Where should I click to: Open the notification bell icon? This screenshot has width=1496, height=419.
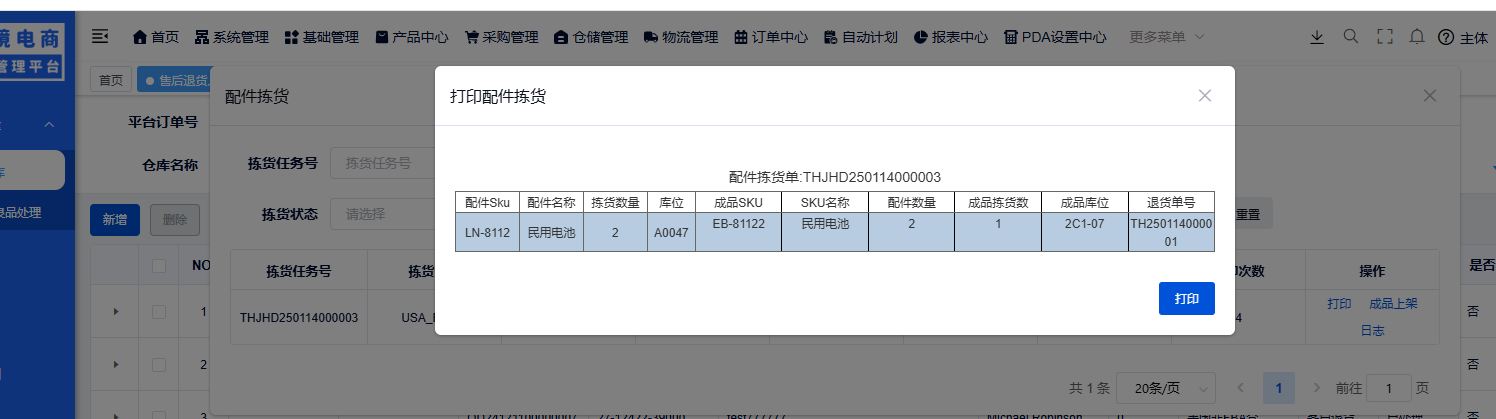1416,37
